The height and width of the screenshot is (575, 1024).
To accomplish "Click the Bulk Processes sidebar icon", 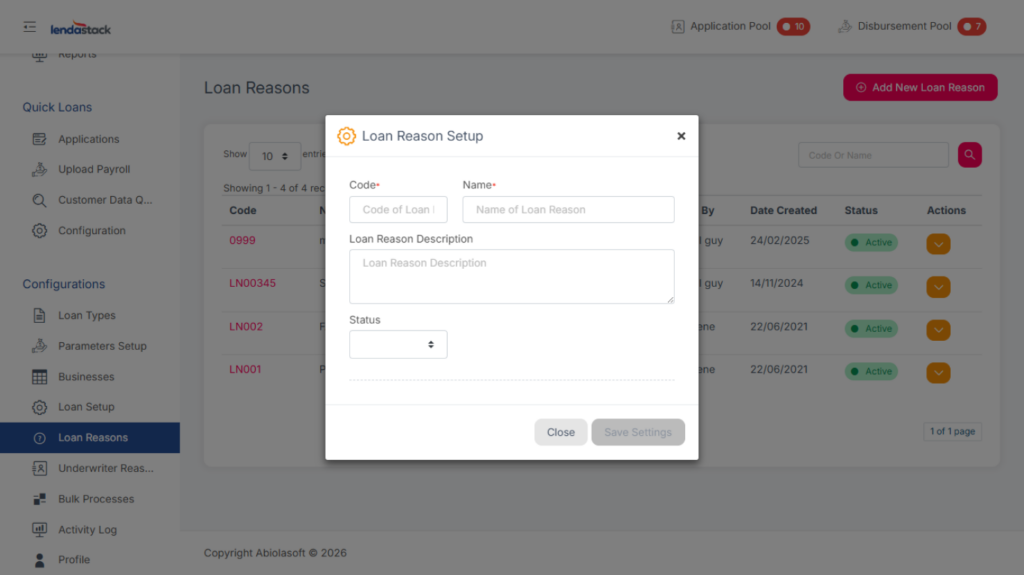I will click(x=40, y=499).
